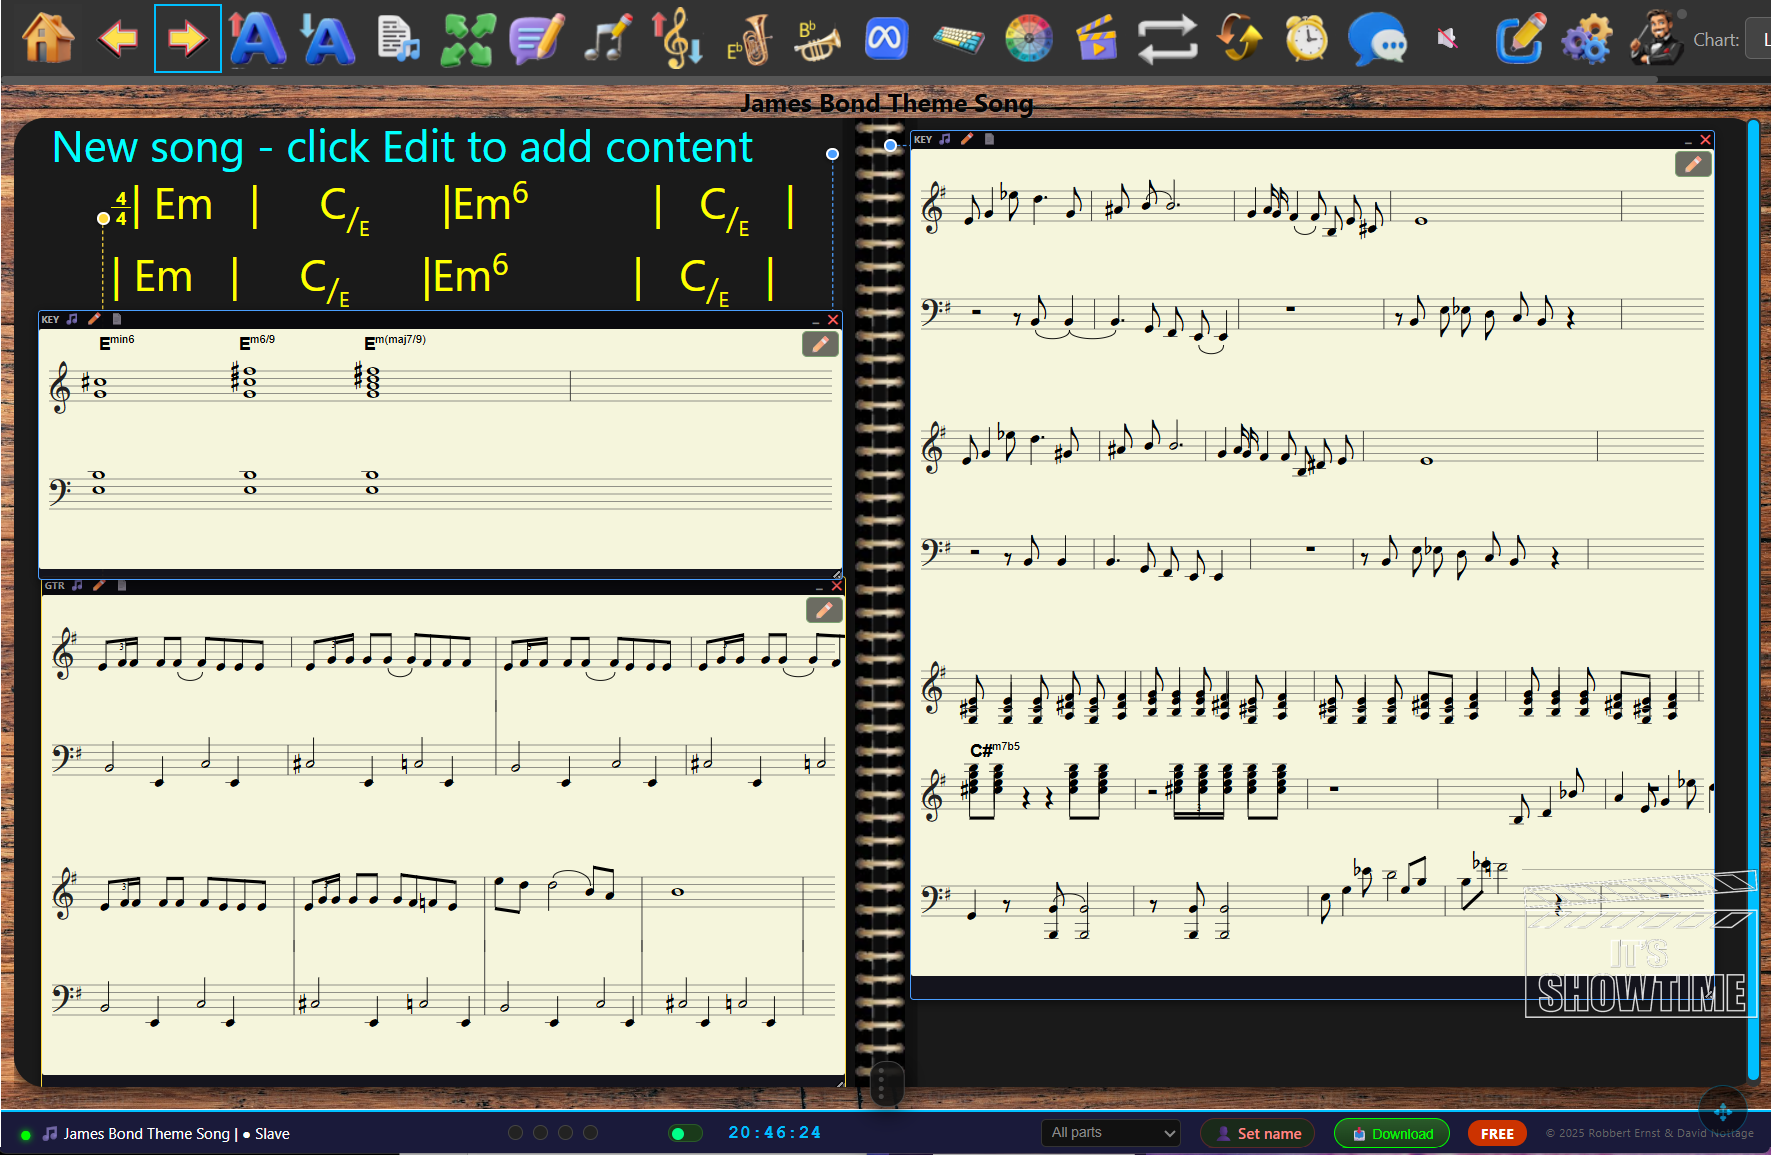Click the conductor avatar icon

1657,37
